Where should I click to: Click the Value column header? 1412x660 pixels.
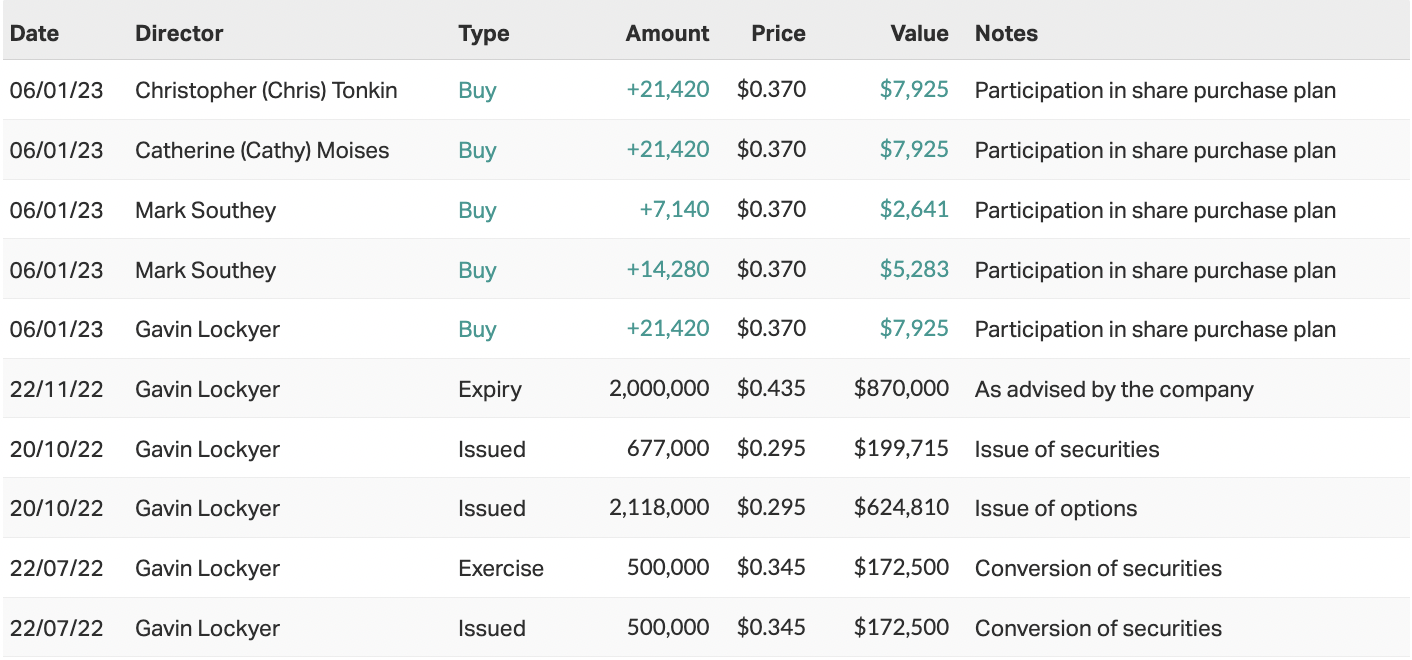pos(919,33)
